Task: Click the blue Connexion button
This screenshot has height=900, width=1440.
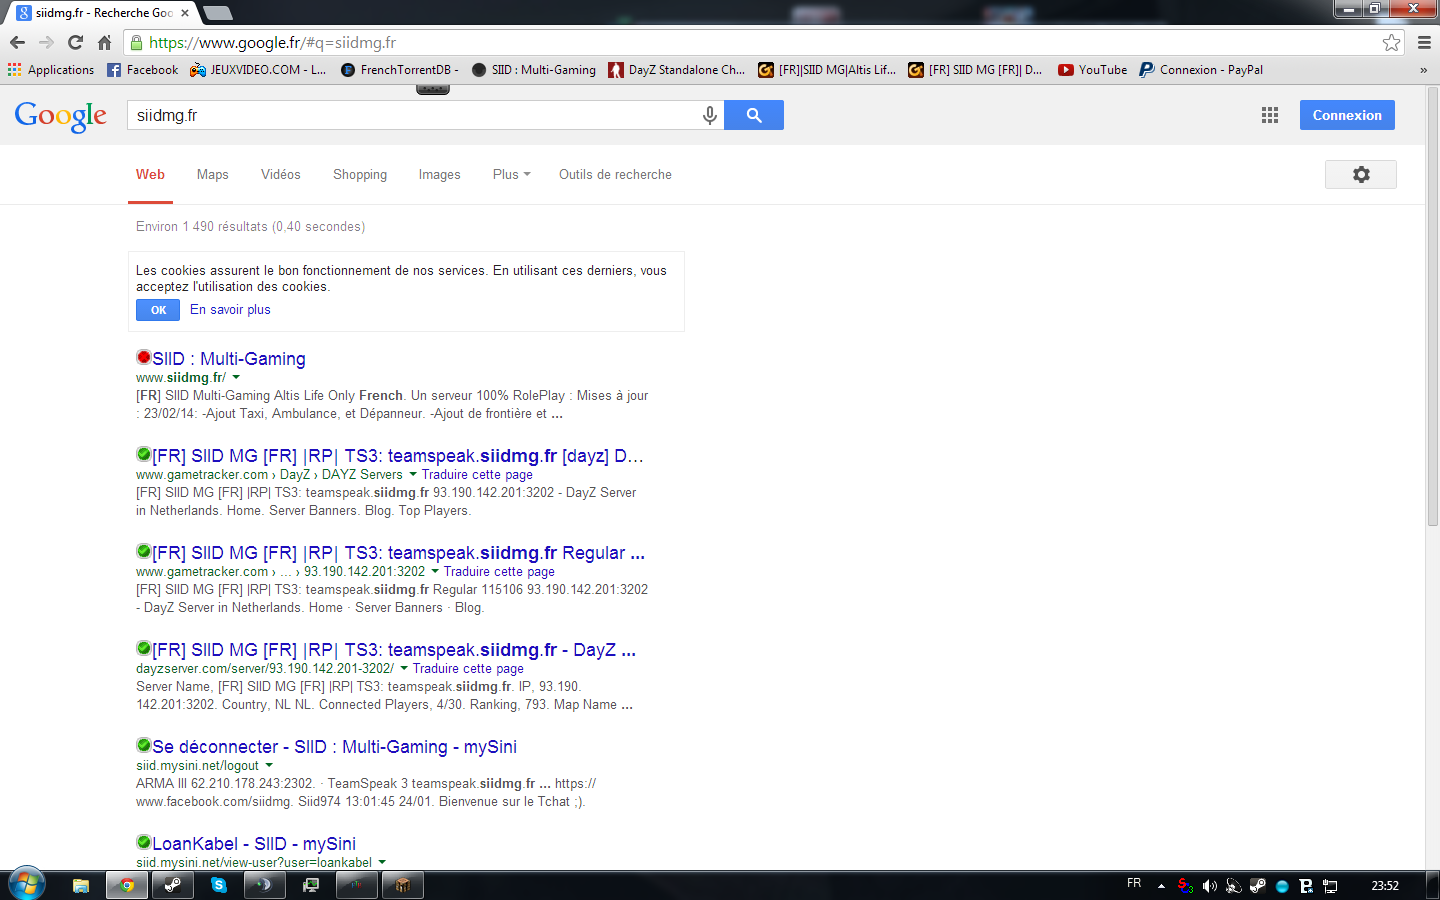Action: pos(1347,115)
